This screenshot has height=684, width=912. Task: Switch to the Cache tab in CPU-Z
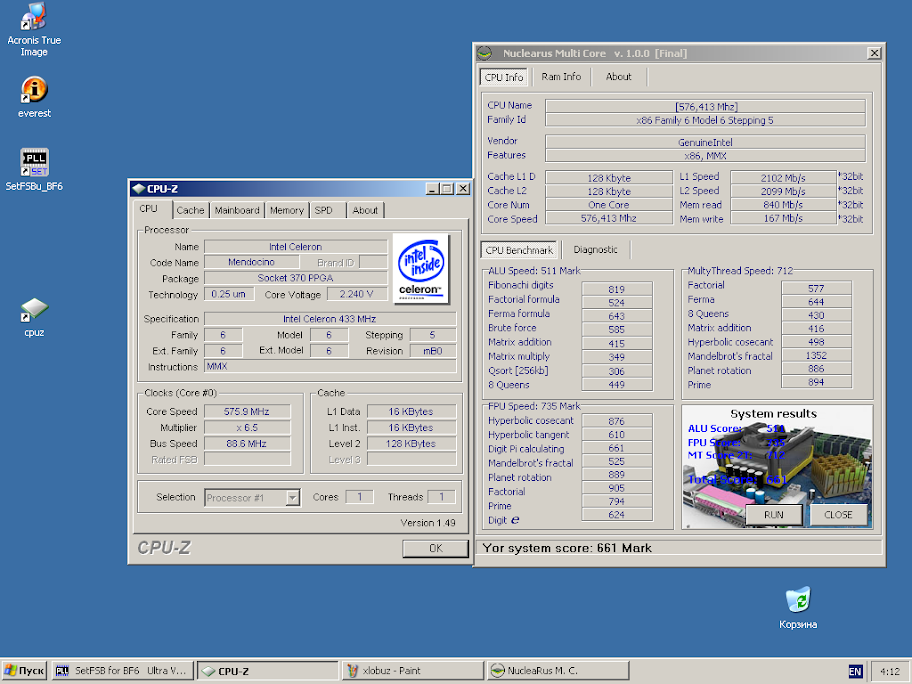point(190,210)
